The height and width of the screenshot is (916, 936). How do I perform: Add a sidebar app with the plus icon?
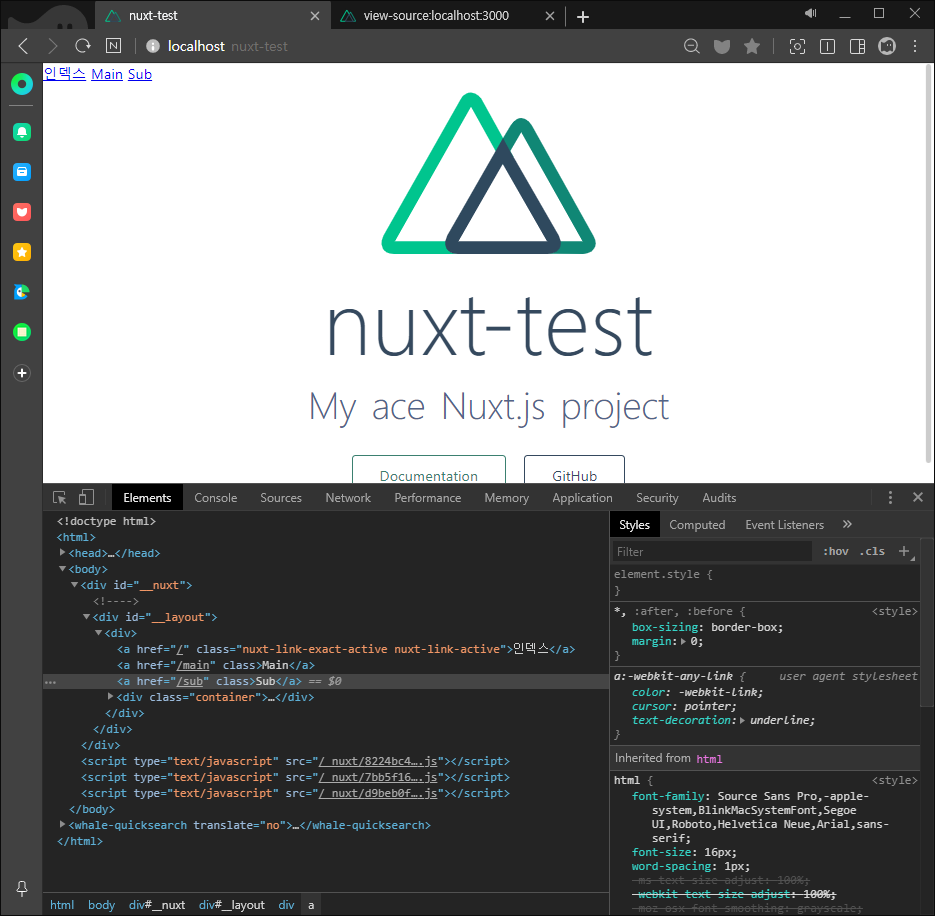[x=22, y=373]
